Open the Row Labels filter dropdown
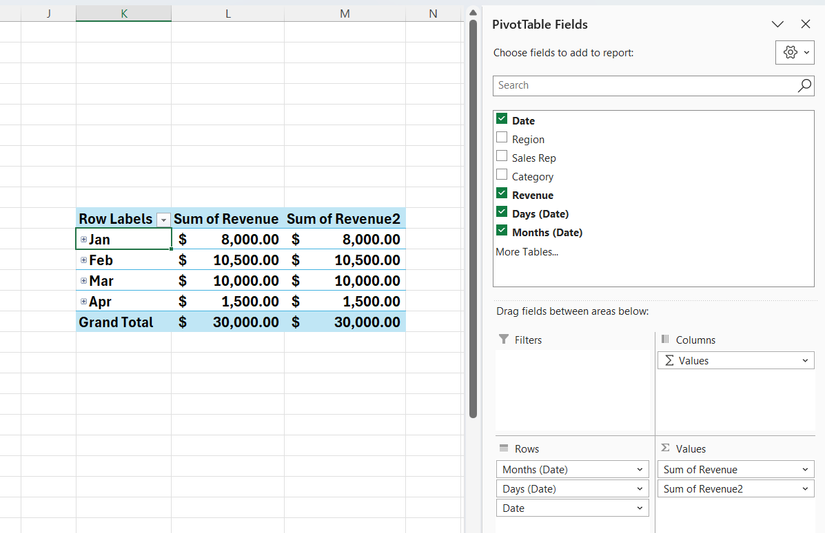Image resolution: width=825 pixels, height=533 pixels. pyautogui.click(x=163, y=219)
